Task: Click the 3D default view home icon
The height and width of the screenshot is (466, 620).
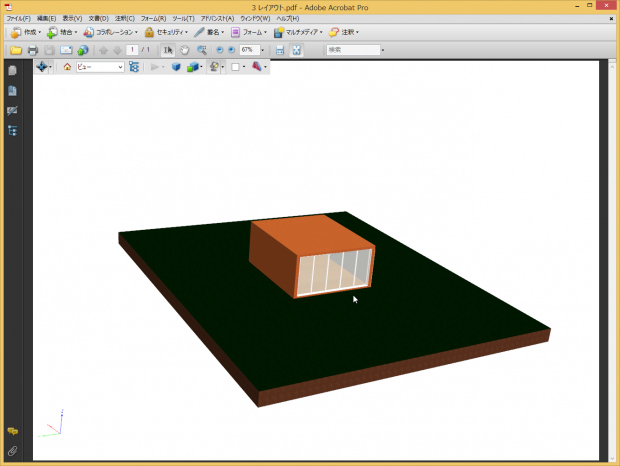Action: click(x=67, y=67)
